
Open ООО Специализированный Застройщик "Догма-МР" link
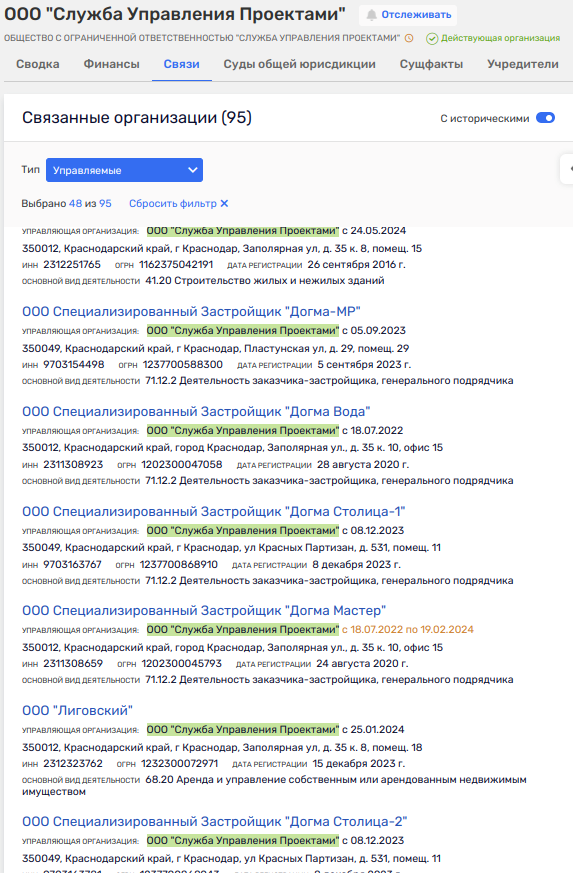coord(191,312)
